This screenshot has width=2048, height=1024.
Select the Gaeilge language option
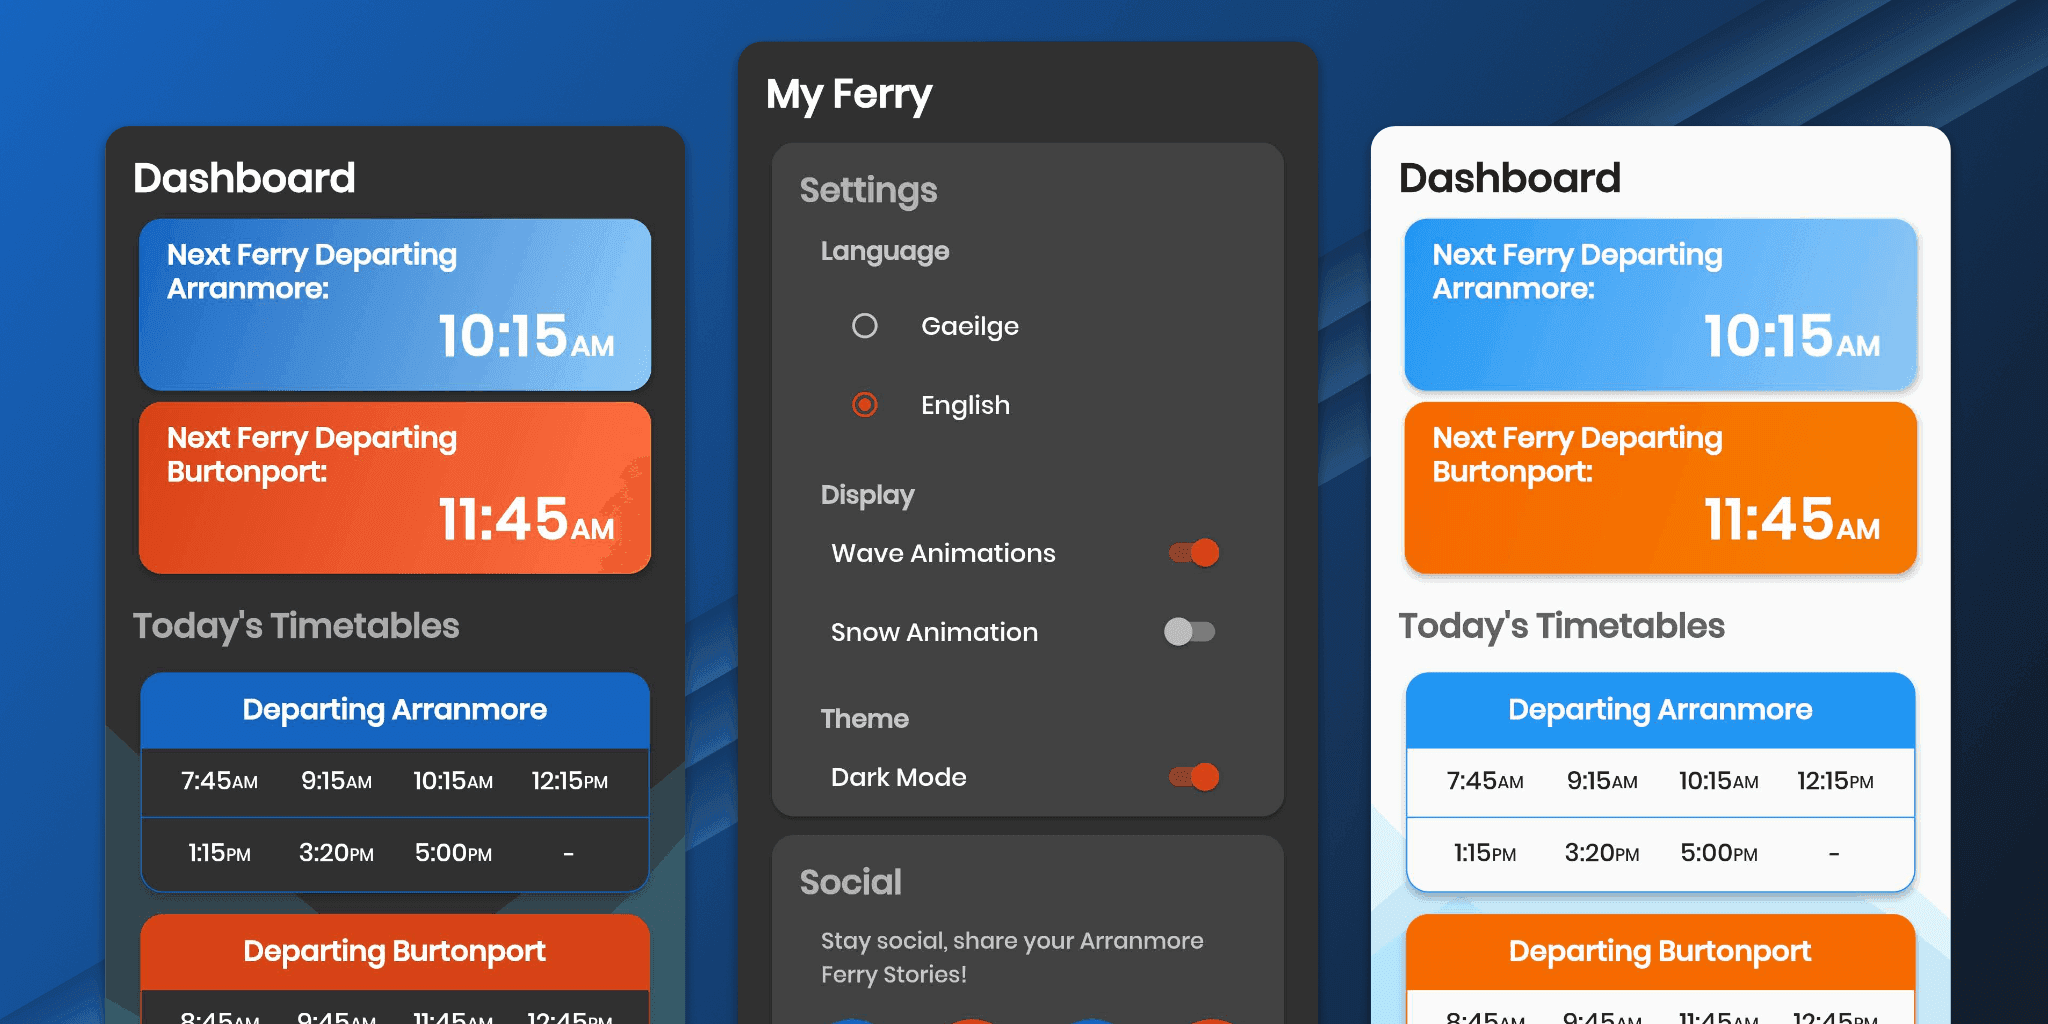point(865,325)
